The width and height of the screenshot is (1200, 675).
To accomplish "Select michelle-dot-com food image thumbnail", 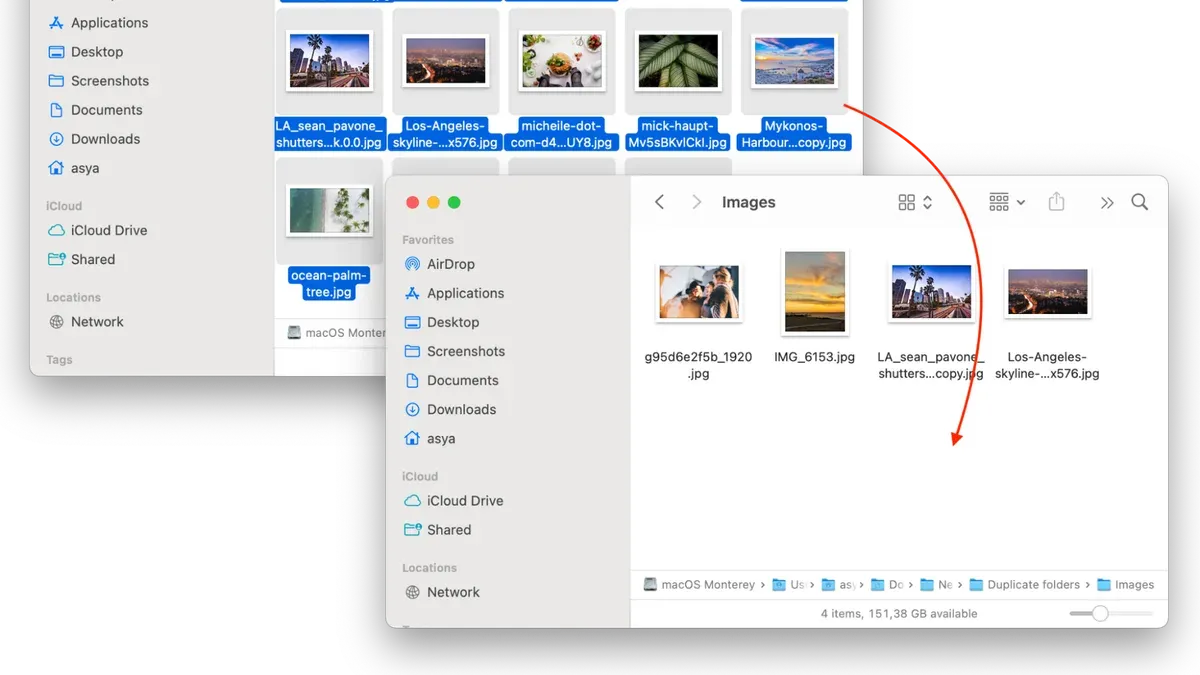I will click(561, 60).
